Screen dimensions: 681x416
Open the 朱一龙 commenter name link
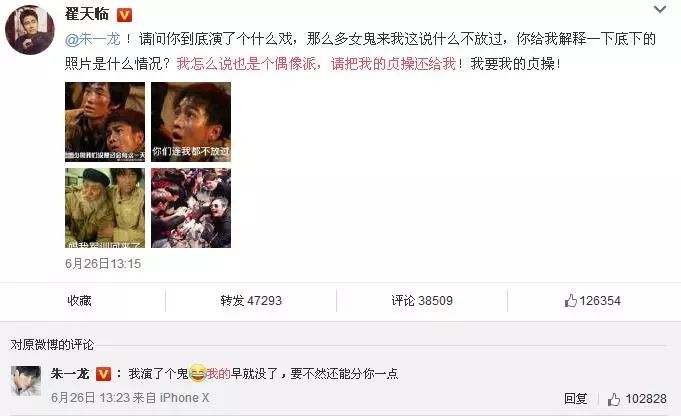(x=70, y=374)
